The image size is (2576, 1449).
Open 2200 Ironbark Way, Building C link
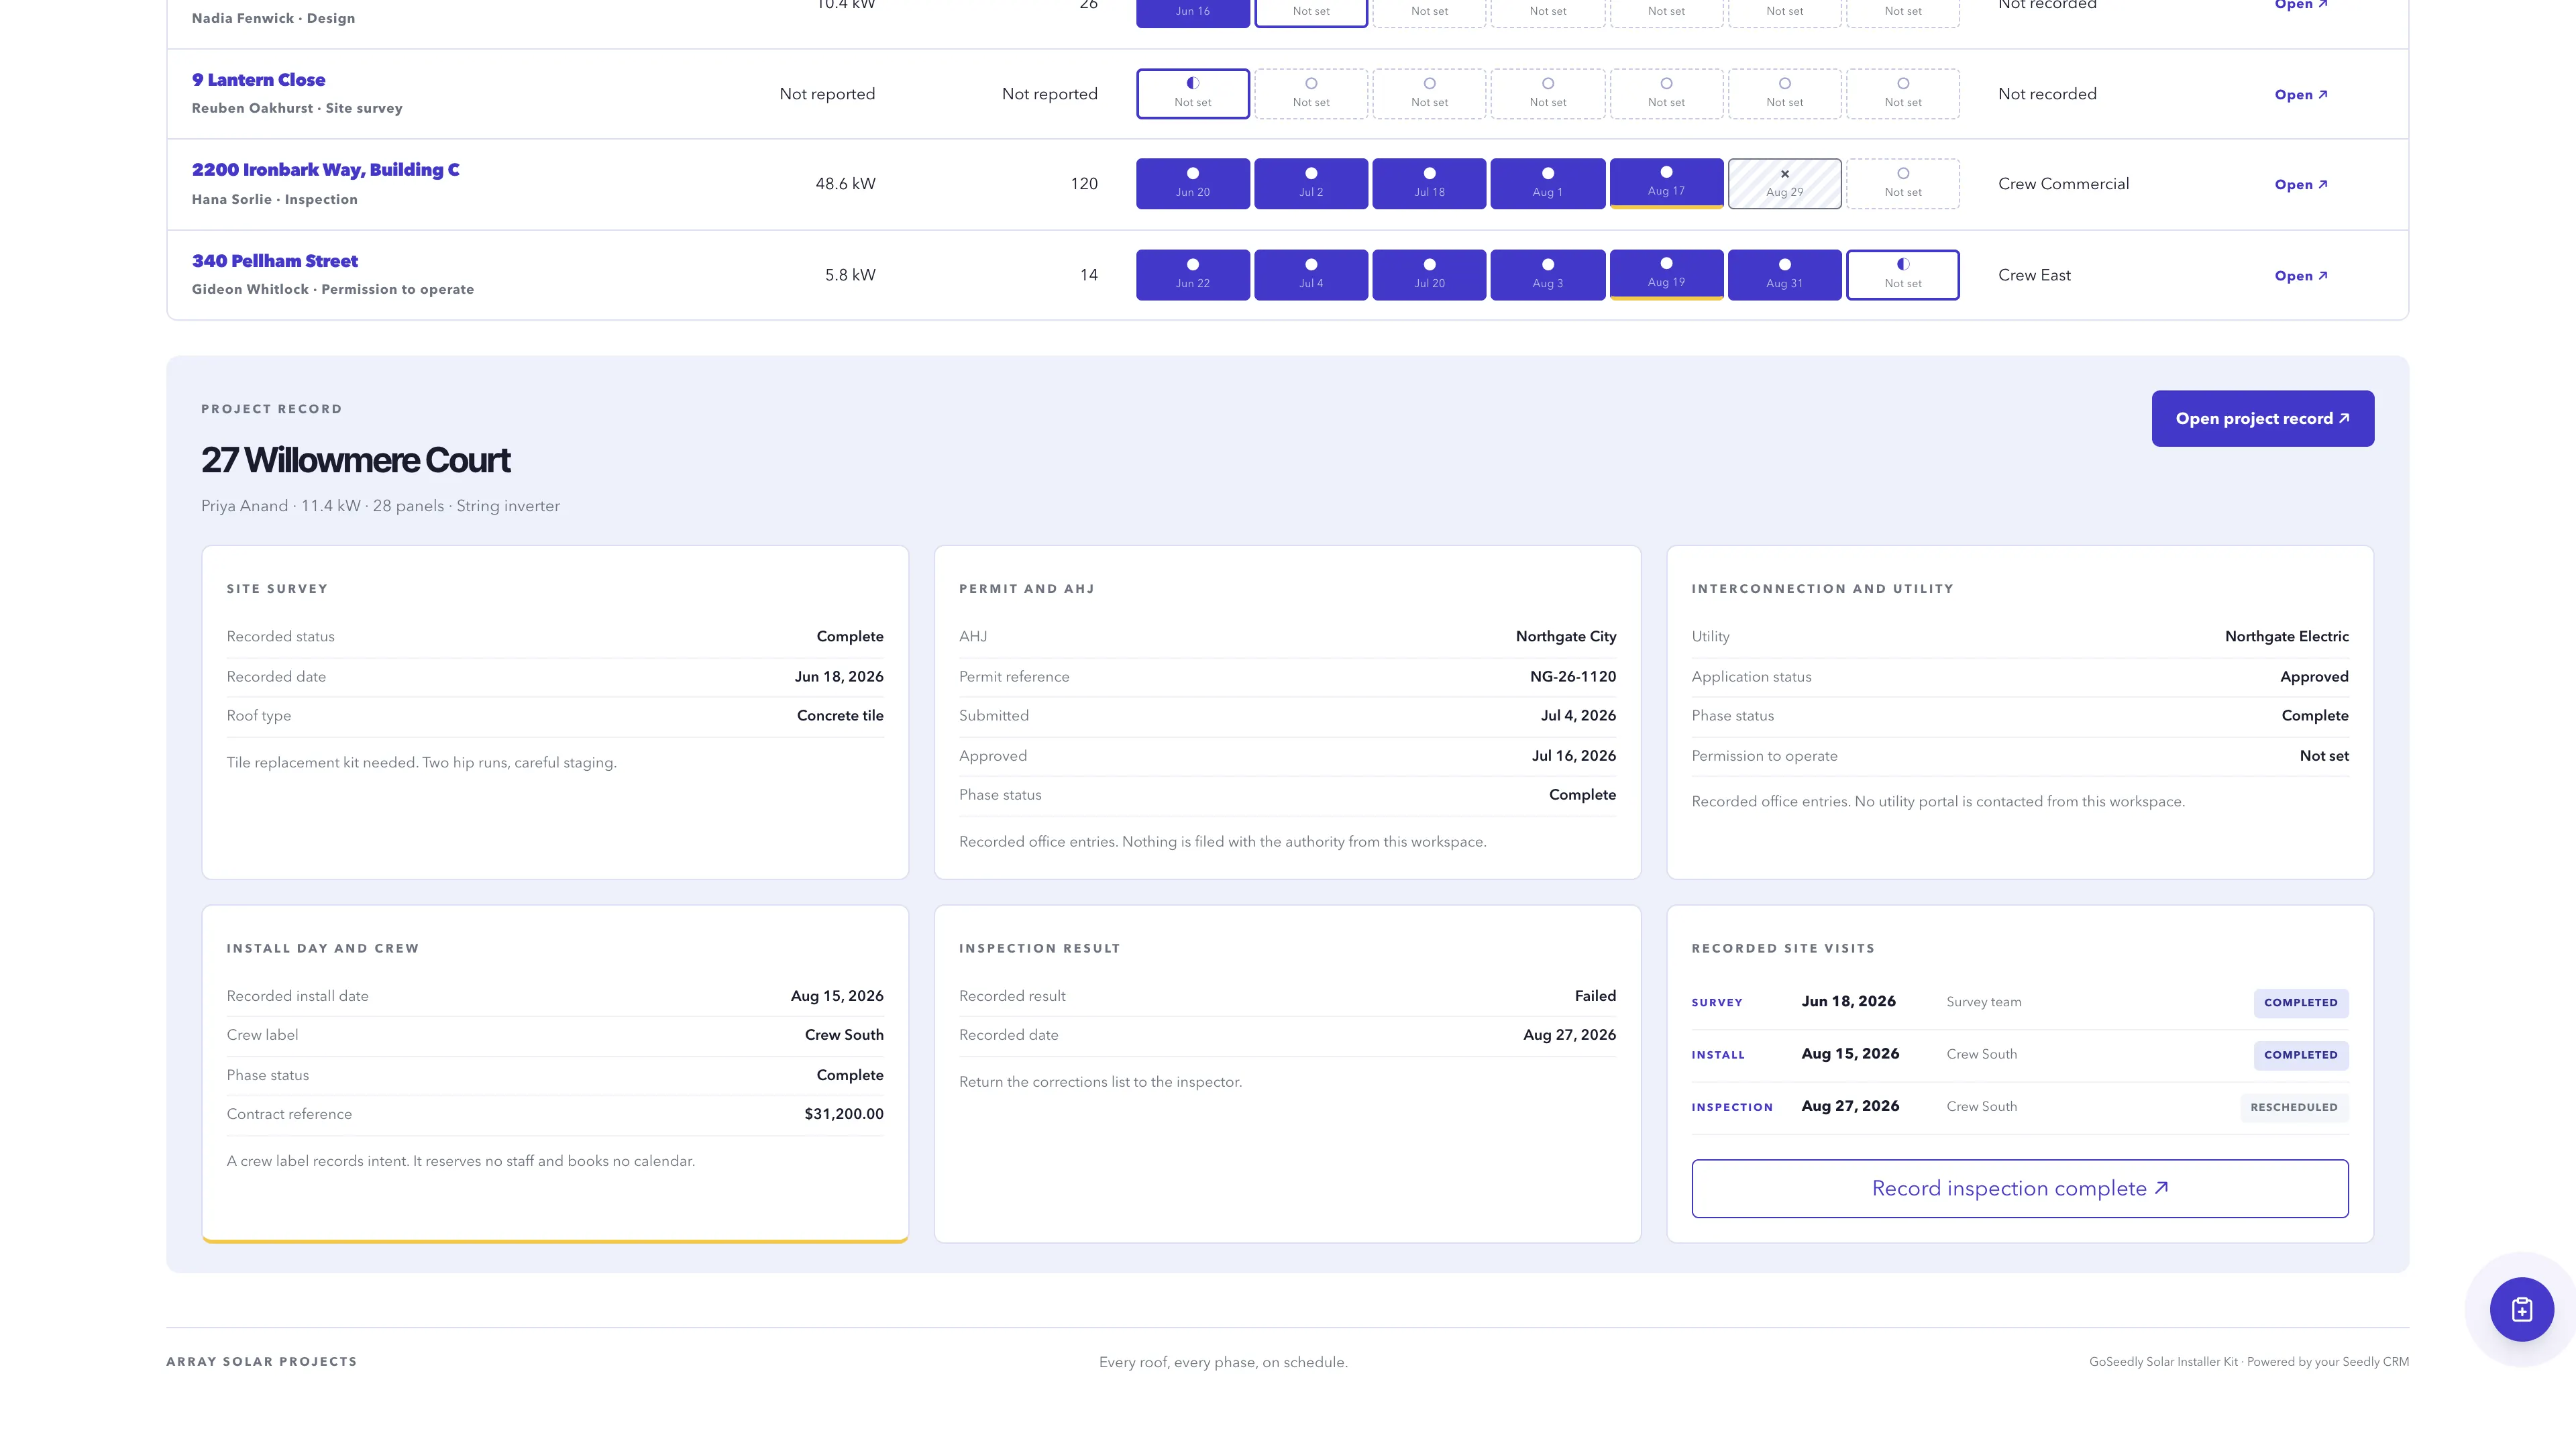point(325,170)
